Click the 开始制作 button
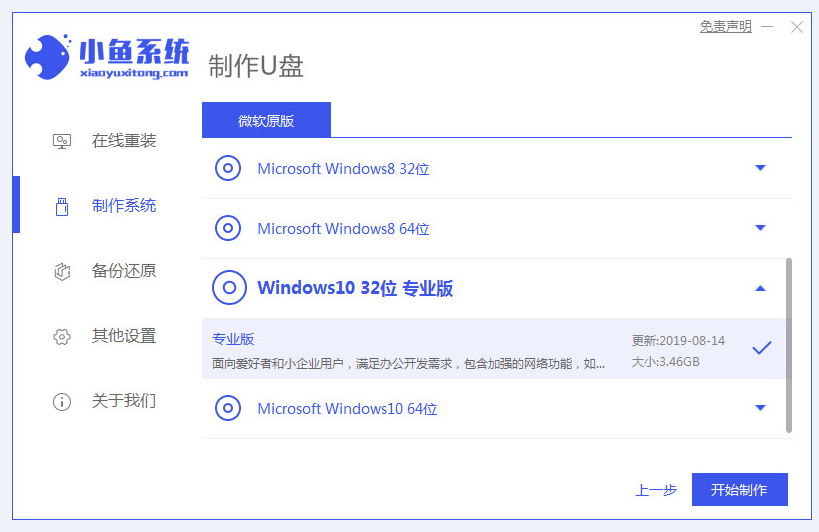 [740, 489]
